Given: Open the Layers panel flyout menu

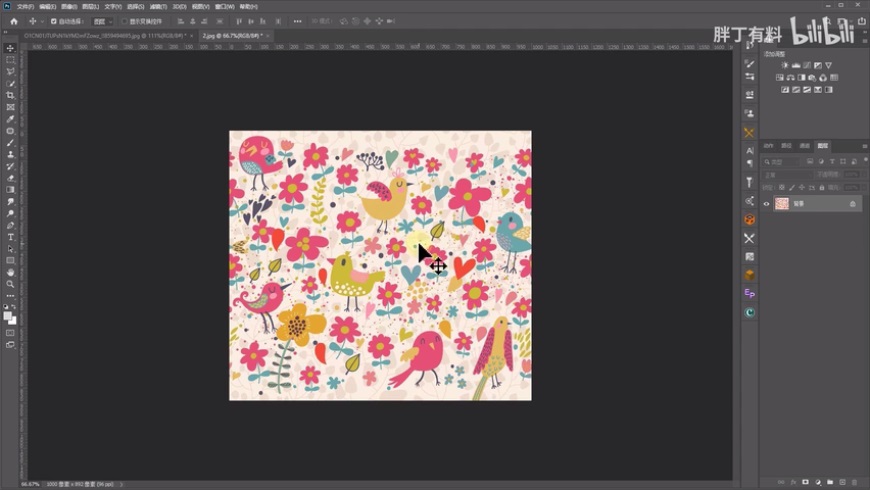Looking at the screenshot, I should (x=864, y=146).
